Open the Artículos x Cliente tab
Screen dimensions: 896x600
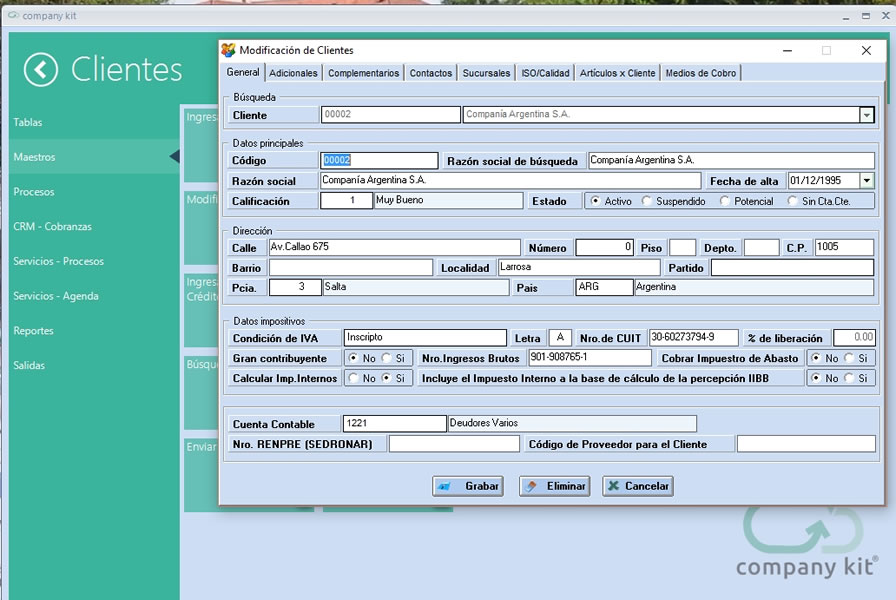pos(618,73)
